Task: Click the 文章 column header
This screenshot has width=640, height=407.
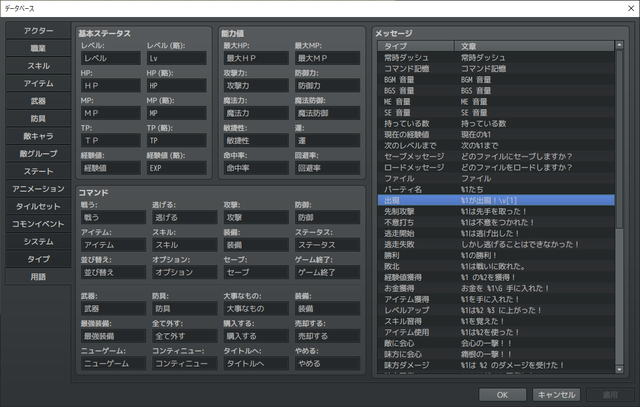Action: (534, 46)
